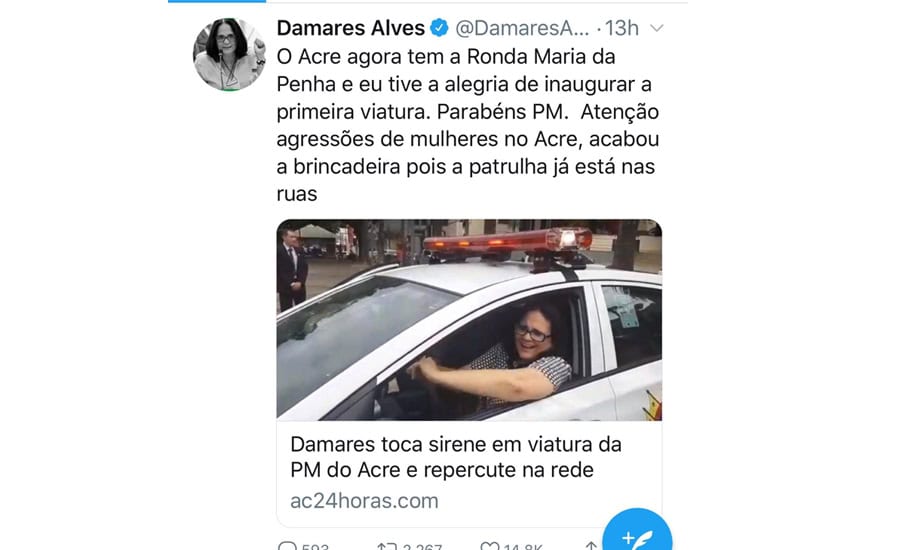Like the tweet with the heart icon
This screenshot has height=550, width=900.
click(489, 546)
